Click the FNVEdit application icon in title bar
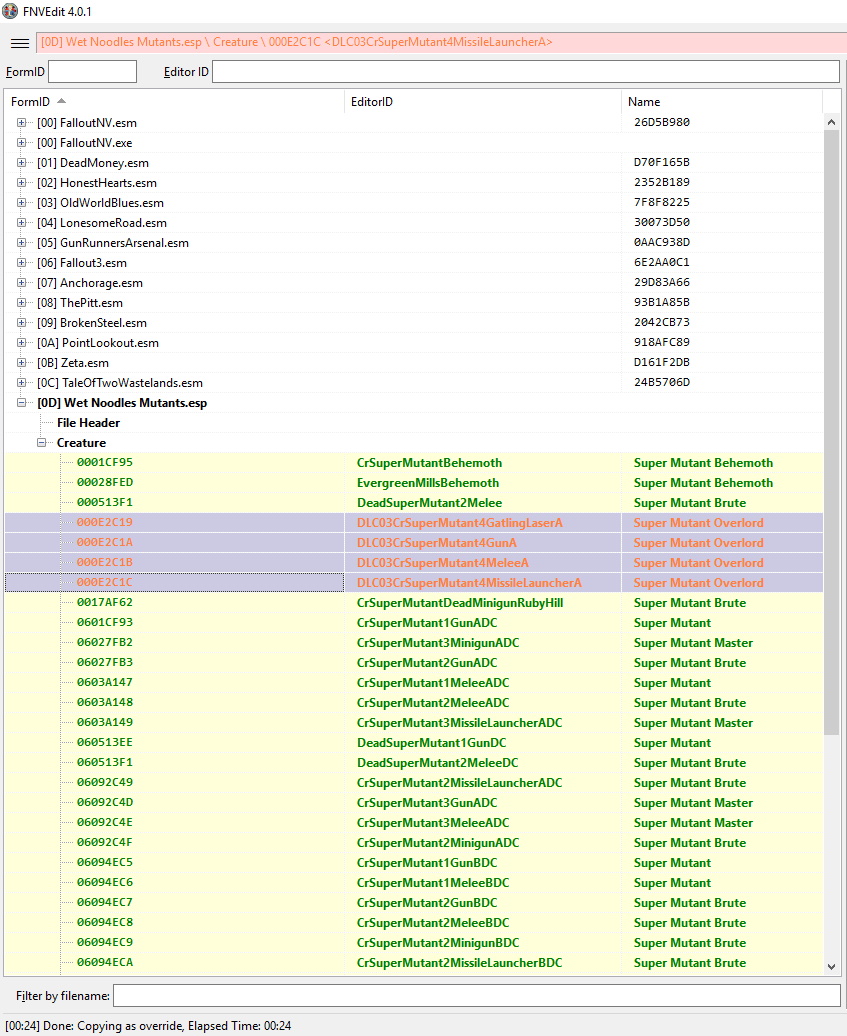The width and height of the screenshot is (847, 1036). [10, 11]
